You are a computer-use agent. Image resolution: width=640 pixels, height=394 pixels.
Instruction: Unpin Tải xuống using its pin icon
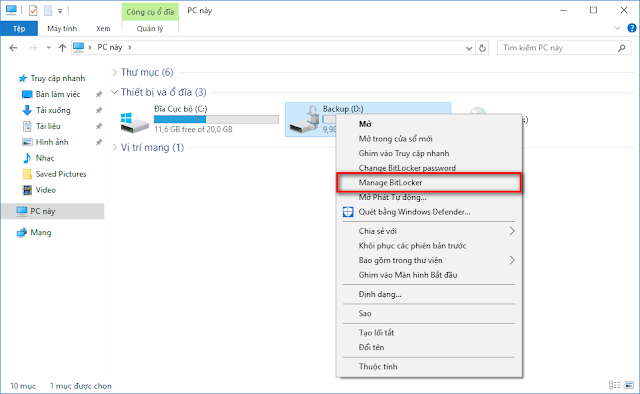tap(98, 110)
